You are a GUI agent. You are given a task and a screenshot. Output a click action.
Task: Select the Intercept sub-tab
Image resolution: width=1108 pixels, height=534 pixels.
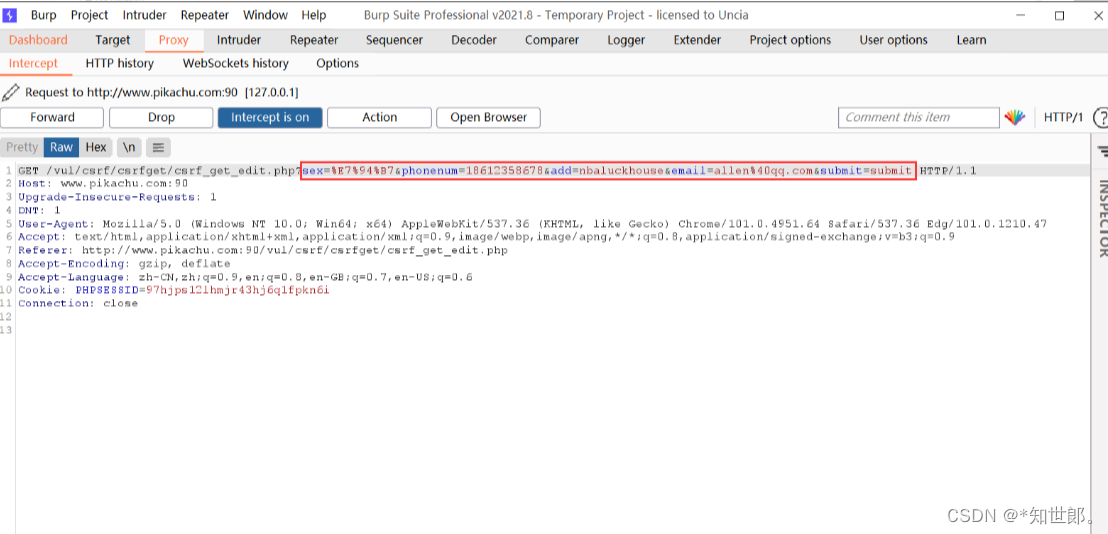[x=33, y=64]
